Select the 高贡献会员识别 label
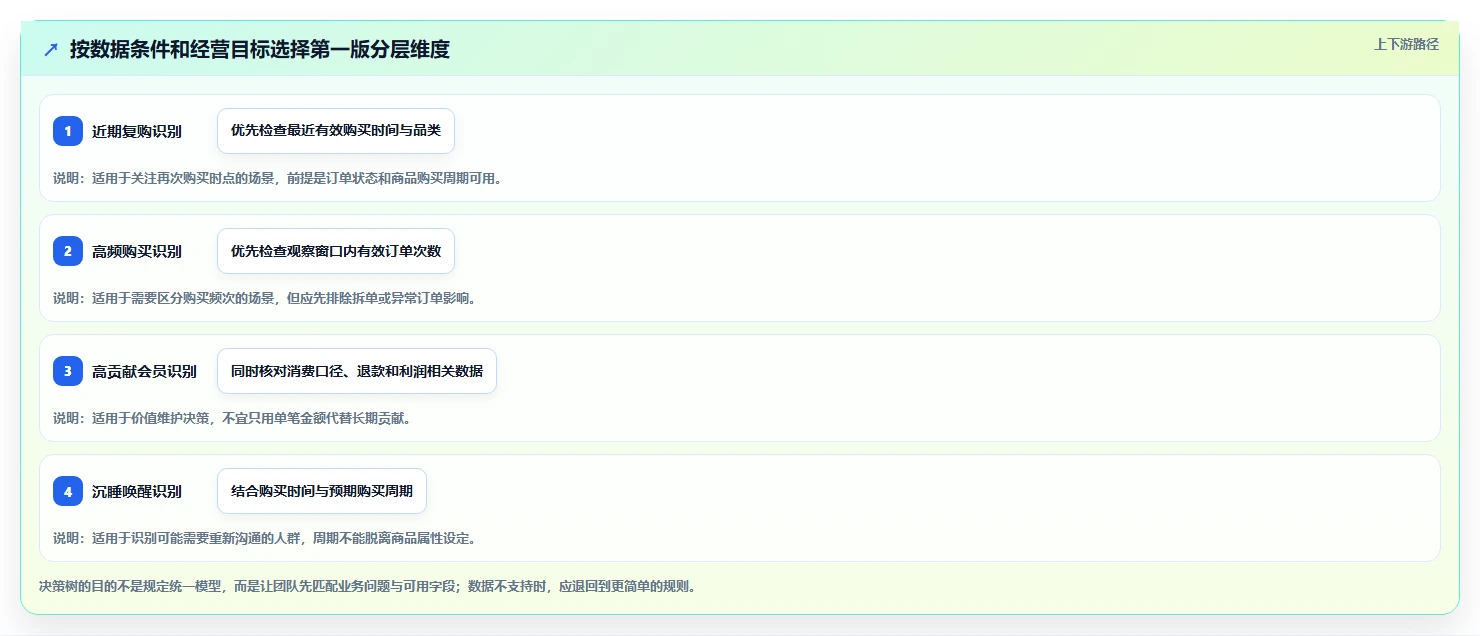 tap(144, 372)
